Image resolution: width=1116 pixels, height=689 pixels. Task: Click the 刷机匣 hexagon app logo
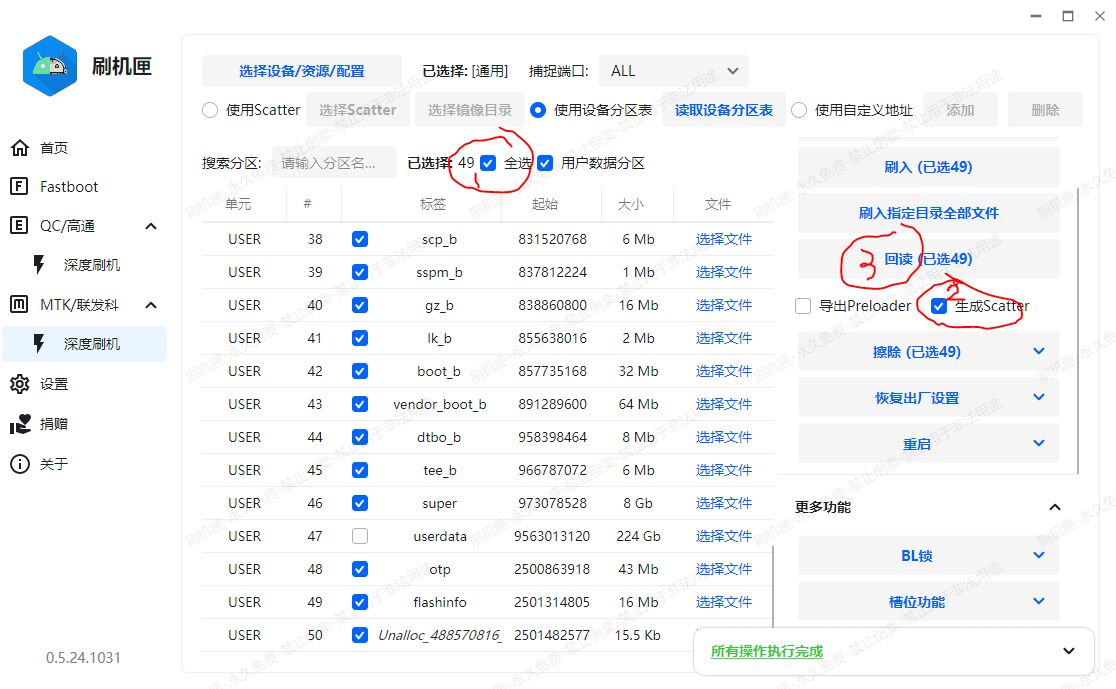point(50,66)
